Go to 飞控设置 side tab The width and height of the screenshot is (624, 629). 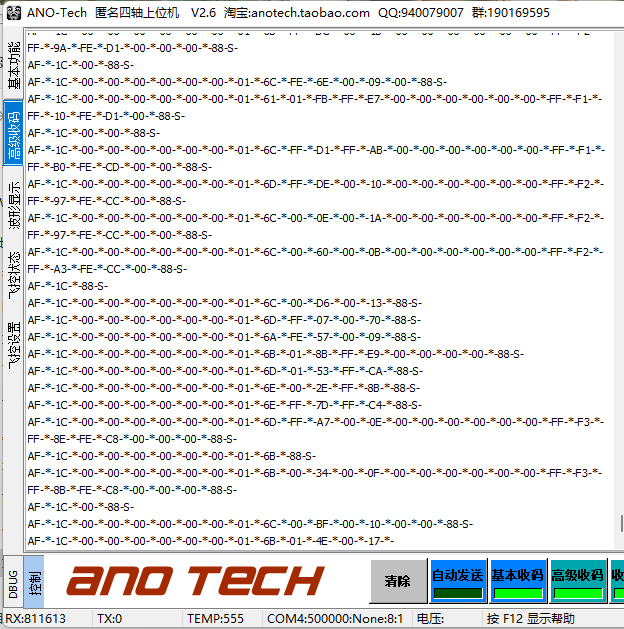point(13,346)
